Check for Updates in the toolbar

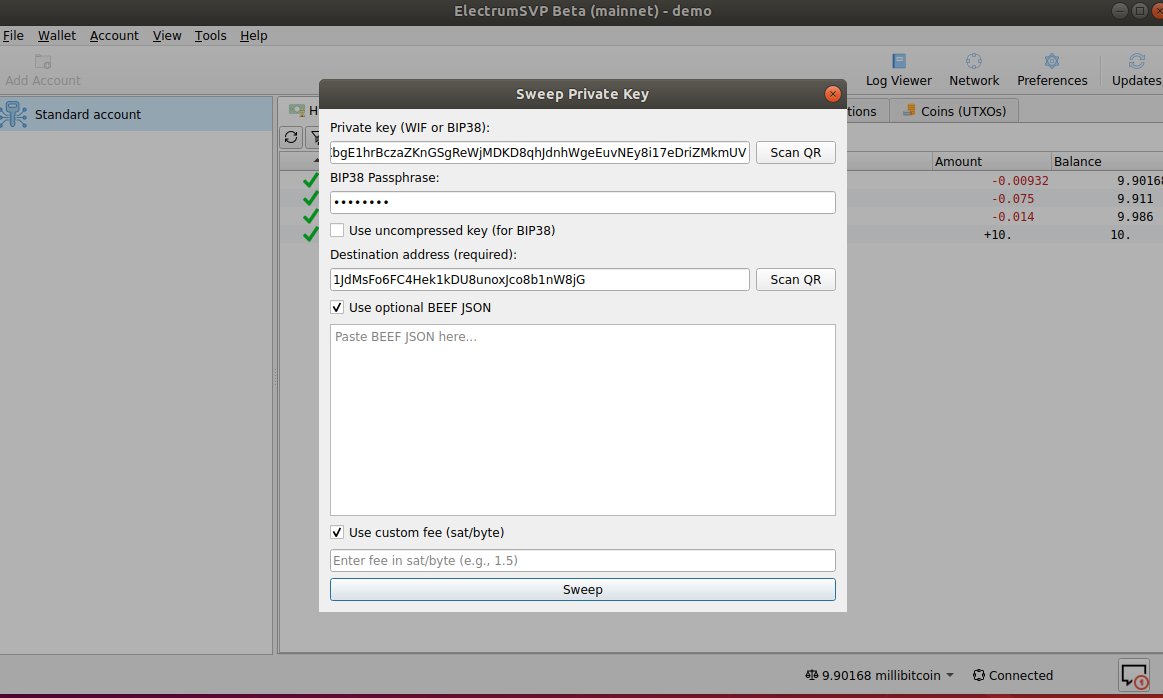(1136, 70)
